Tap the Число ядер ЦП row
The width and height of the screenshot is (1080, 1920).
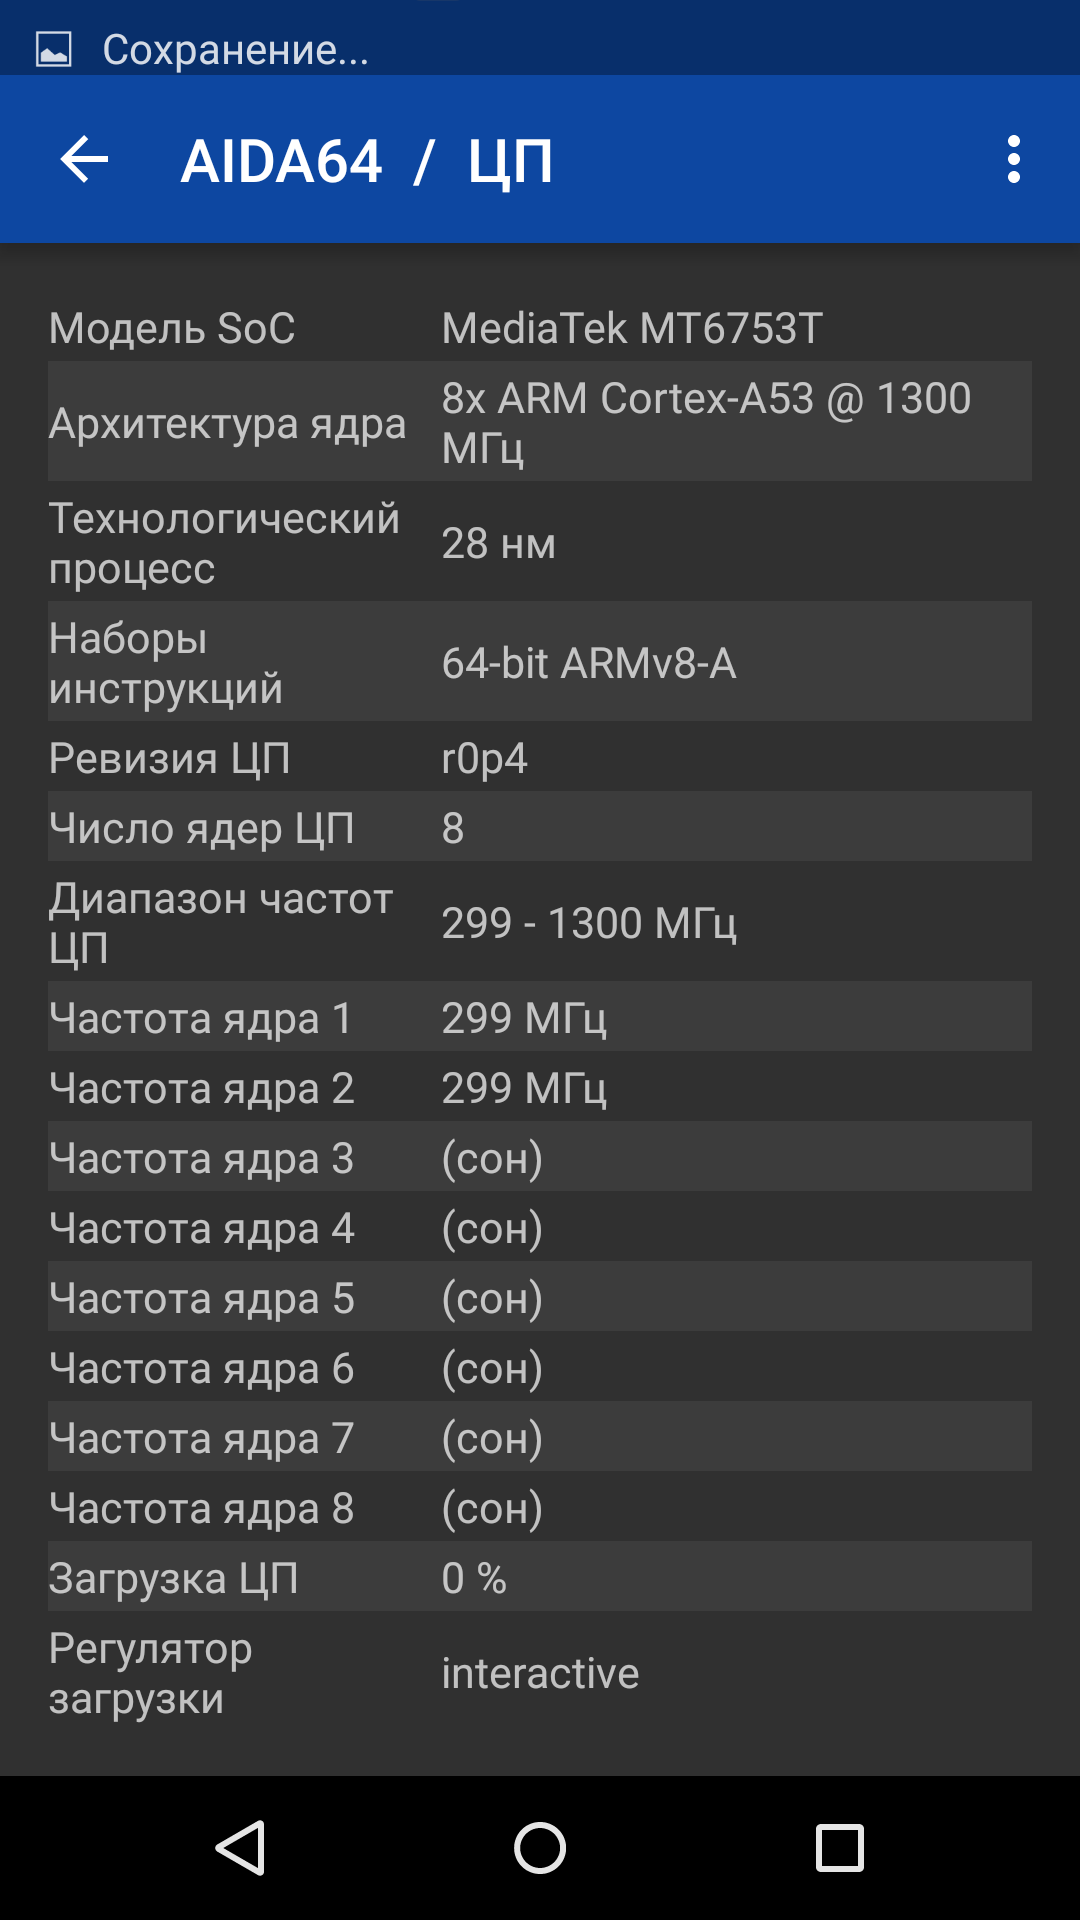pyautogui.click(x=540, y=826)
